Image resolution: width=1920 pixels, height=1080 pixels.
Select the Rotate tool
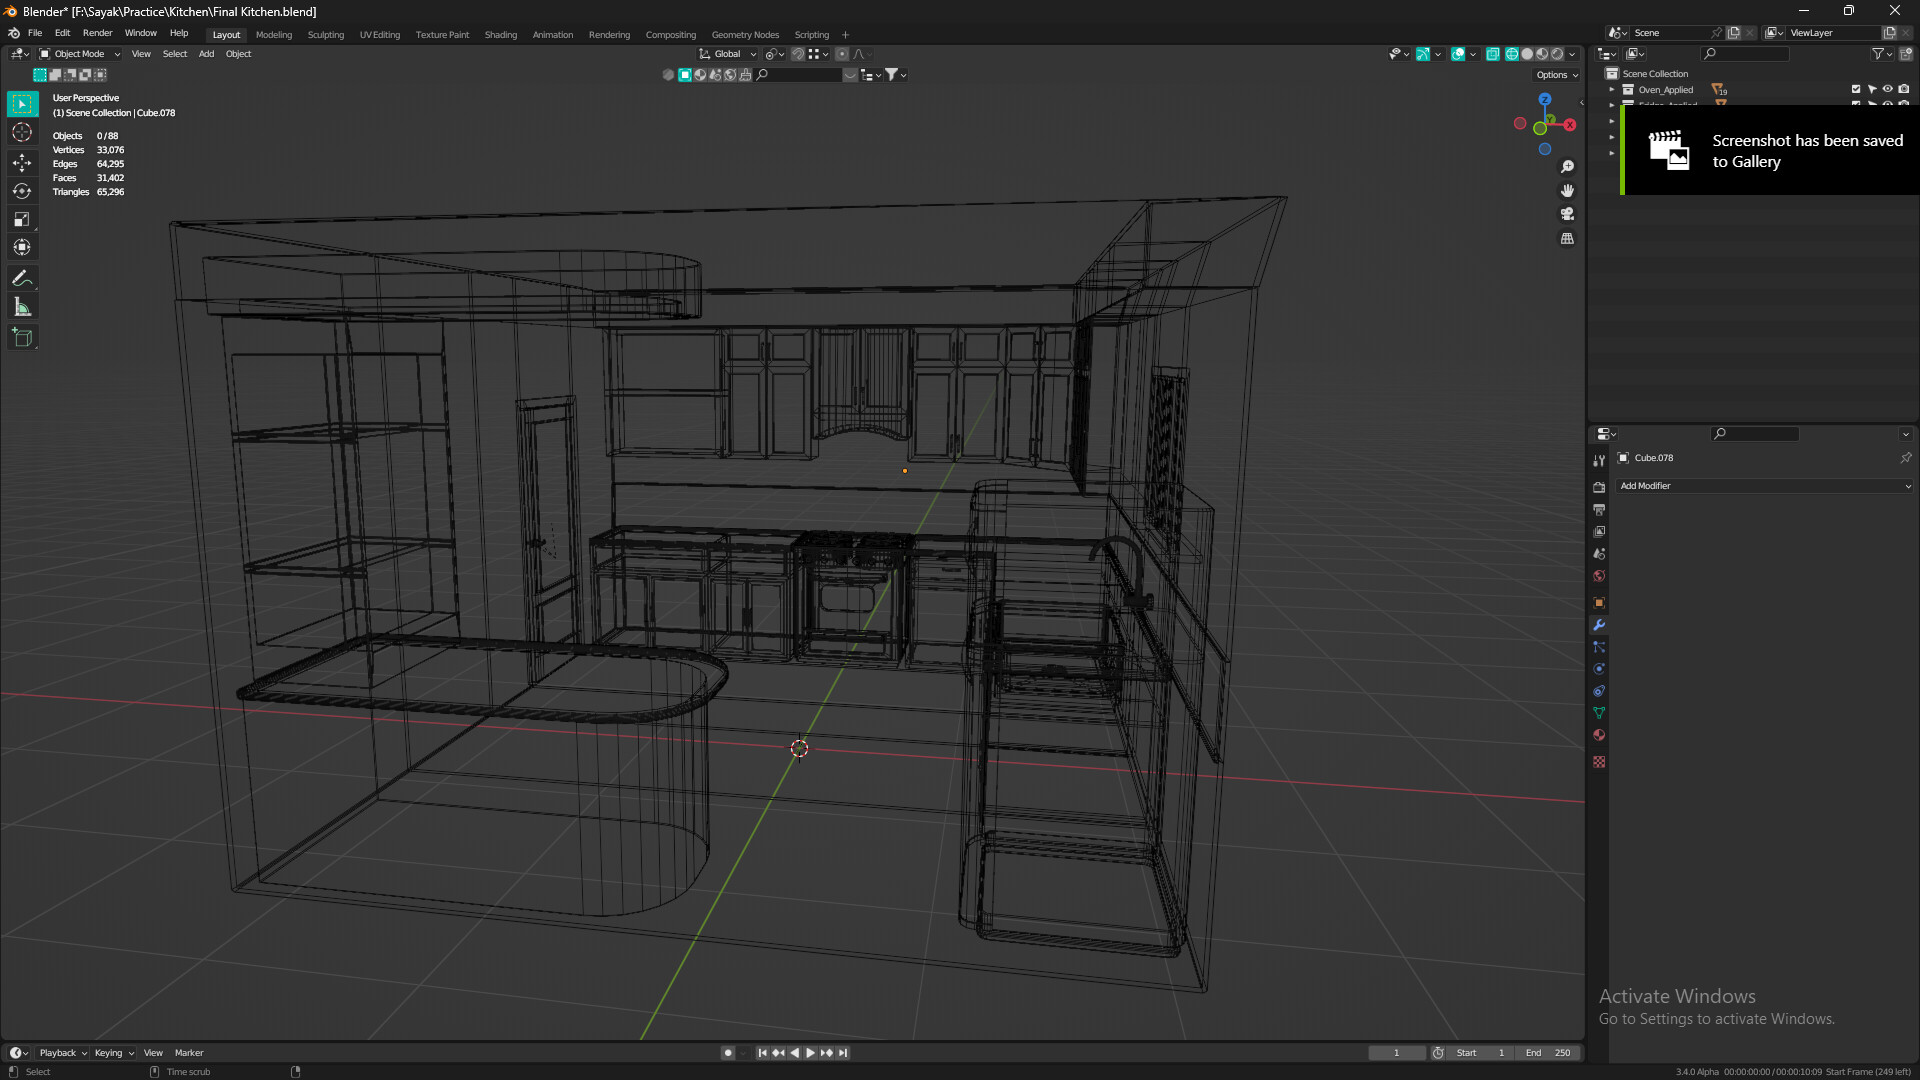[x=22, y=191]
